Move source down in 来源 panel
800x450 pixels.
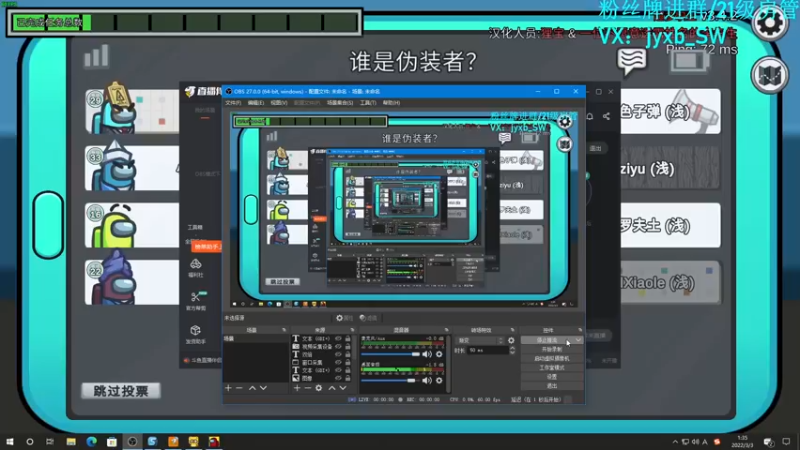pyautogui.click(x=343, y=388)
